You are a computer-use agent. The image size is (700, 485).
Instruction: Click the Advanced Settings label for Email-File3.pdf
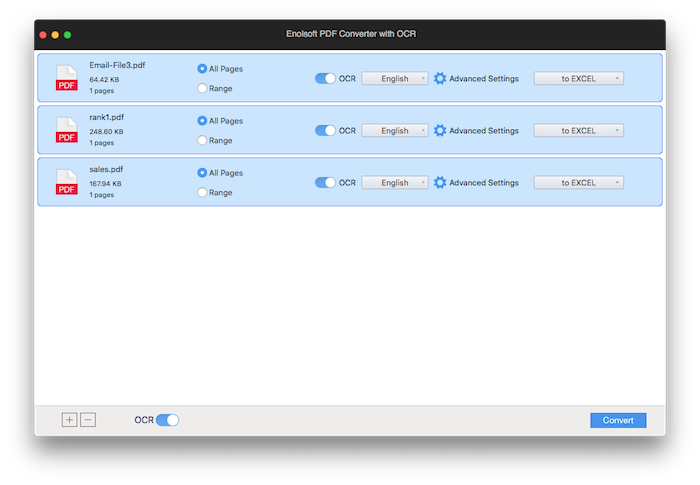coord(484,79)
